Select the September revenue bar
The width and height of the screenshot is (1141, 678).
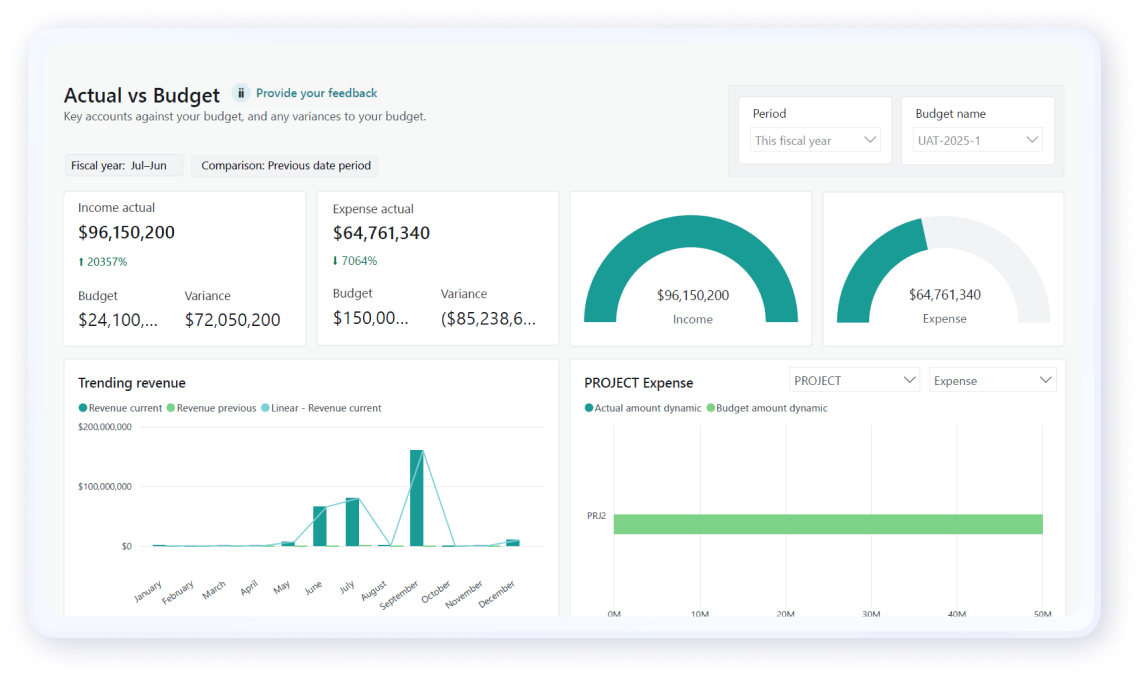click(416, 498)
